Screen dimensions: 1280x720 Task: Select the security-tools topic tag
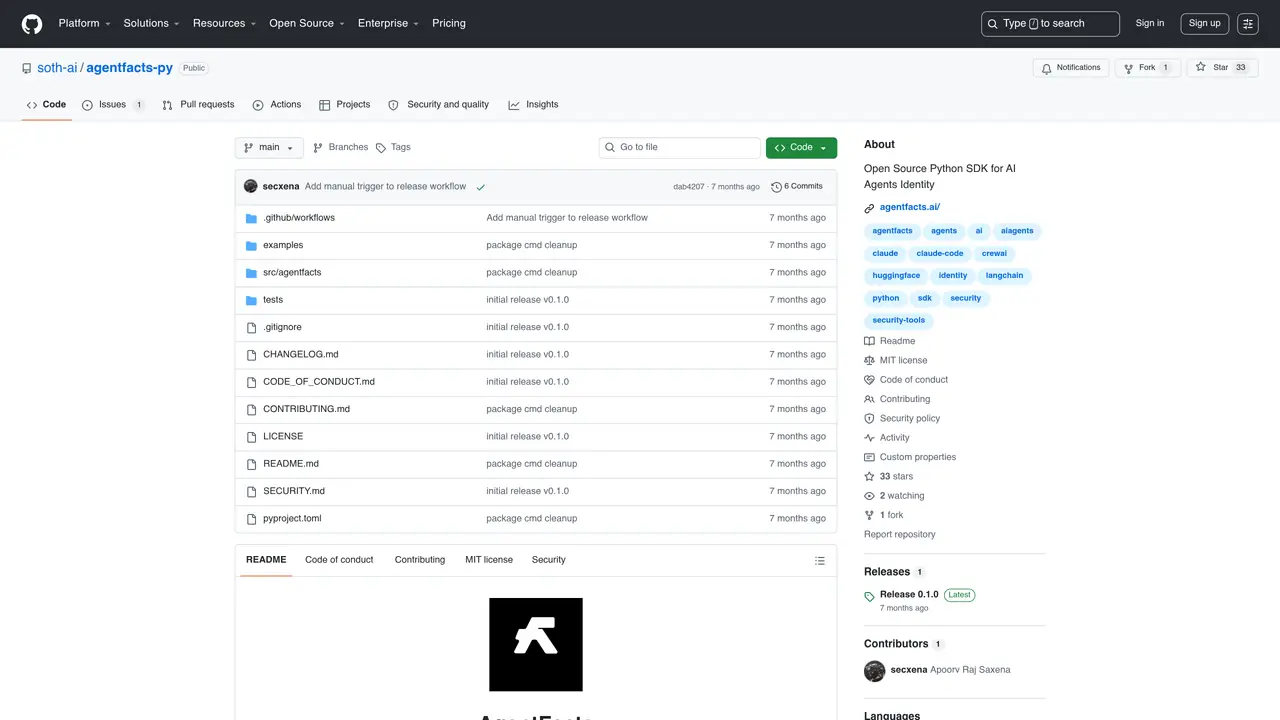[x=899, y=321]
